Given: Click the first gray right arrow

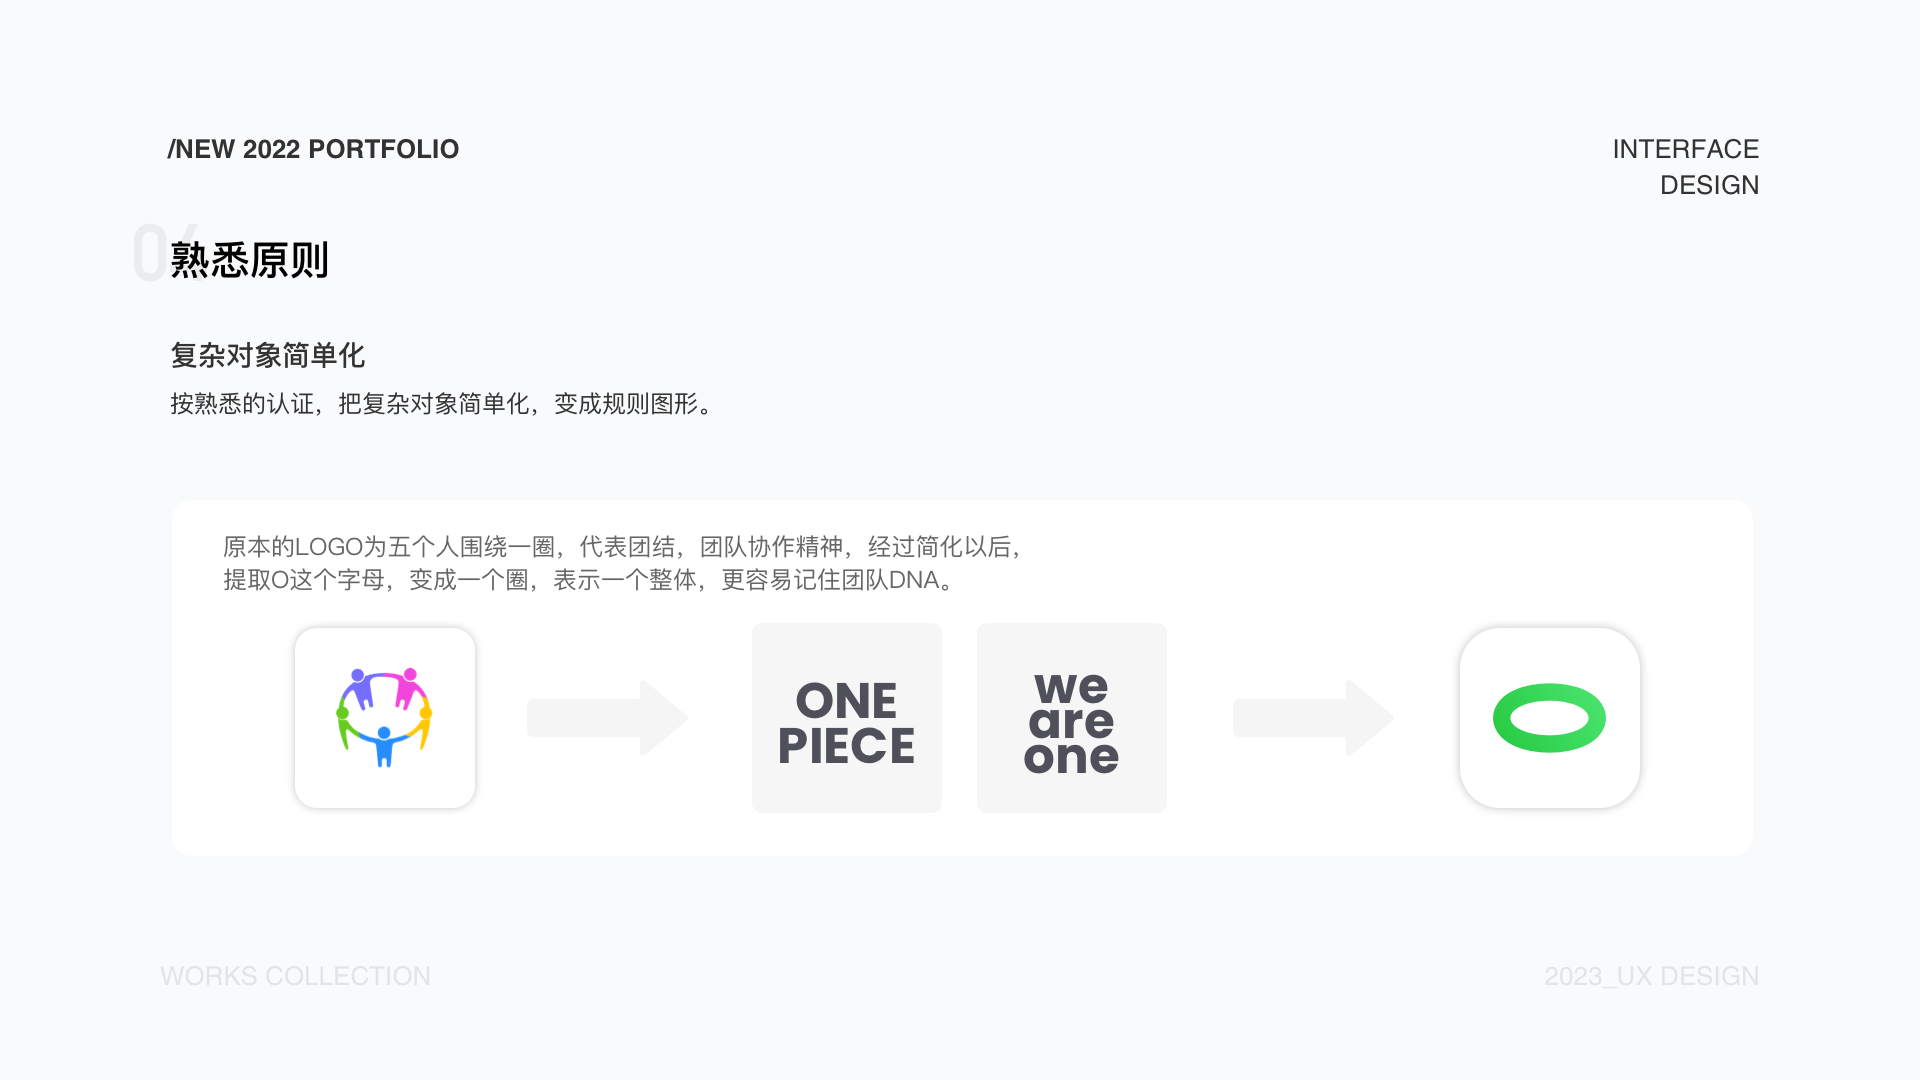Looking at the screenshot, I should [608, 718].
